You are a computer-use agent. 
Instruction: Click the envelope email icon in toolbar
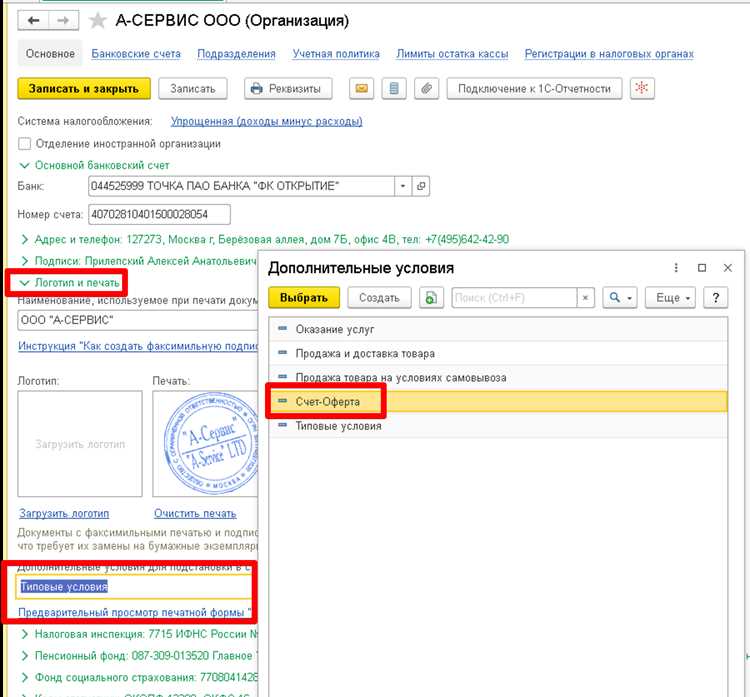[x=361, y=89]
